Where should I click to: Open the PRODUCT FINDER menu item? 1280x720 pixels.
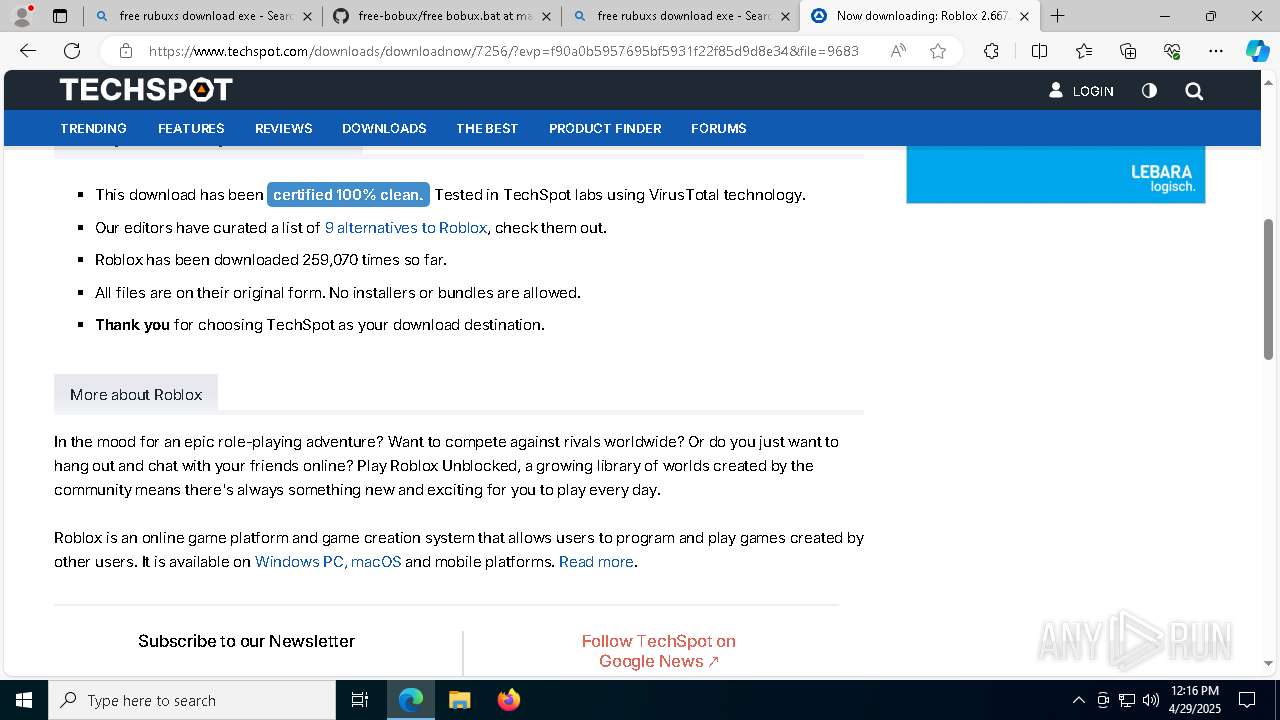(605, 128)
